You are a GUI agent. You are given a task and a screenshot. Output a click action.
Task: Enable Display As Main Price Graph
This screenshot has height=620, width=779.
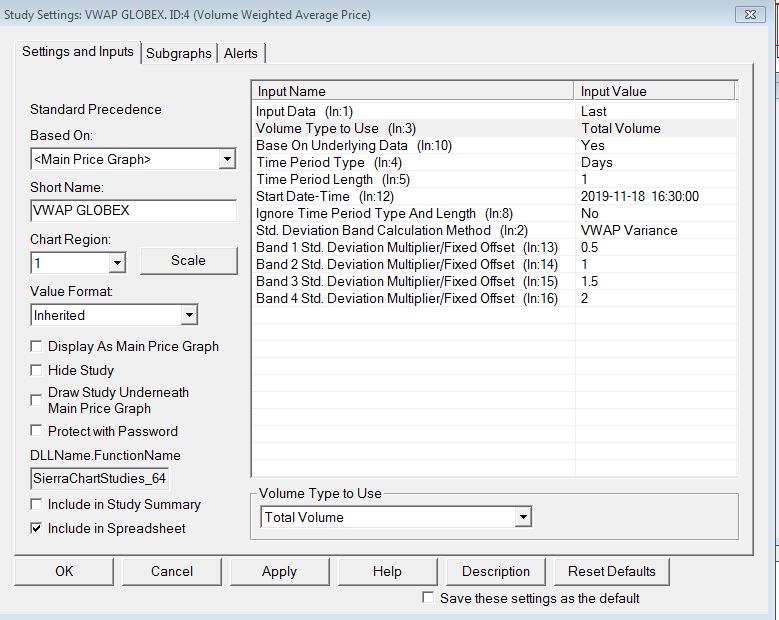(x=38, y=346)
